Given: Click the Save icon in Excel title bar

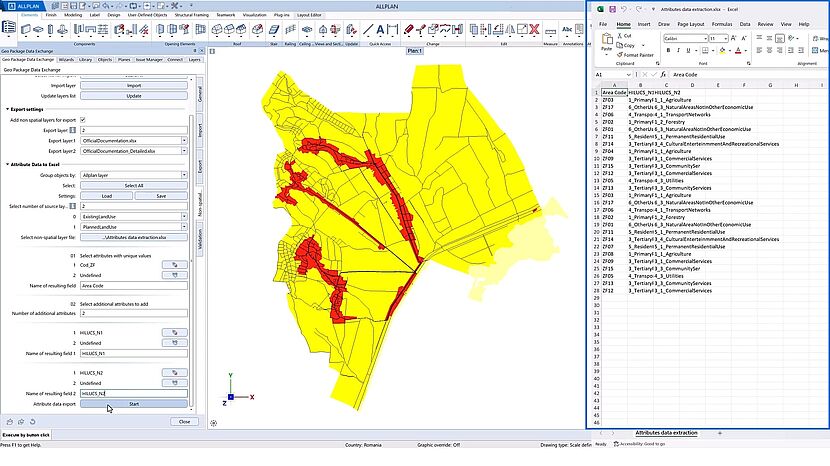Looking at the screenshot, I should [611, 8].
